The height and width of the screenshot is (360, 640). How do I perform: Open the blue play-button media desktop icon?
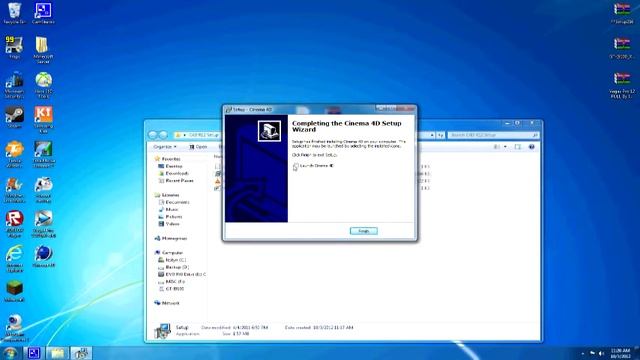click(43, 224)
